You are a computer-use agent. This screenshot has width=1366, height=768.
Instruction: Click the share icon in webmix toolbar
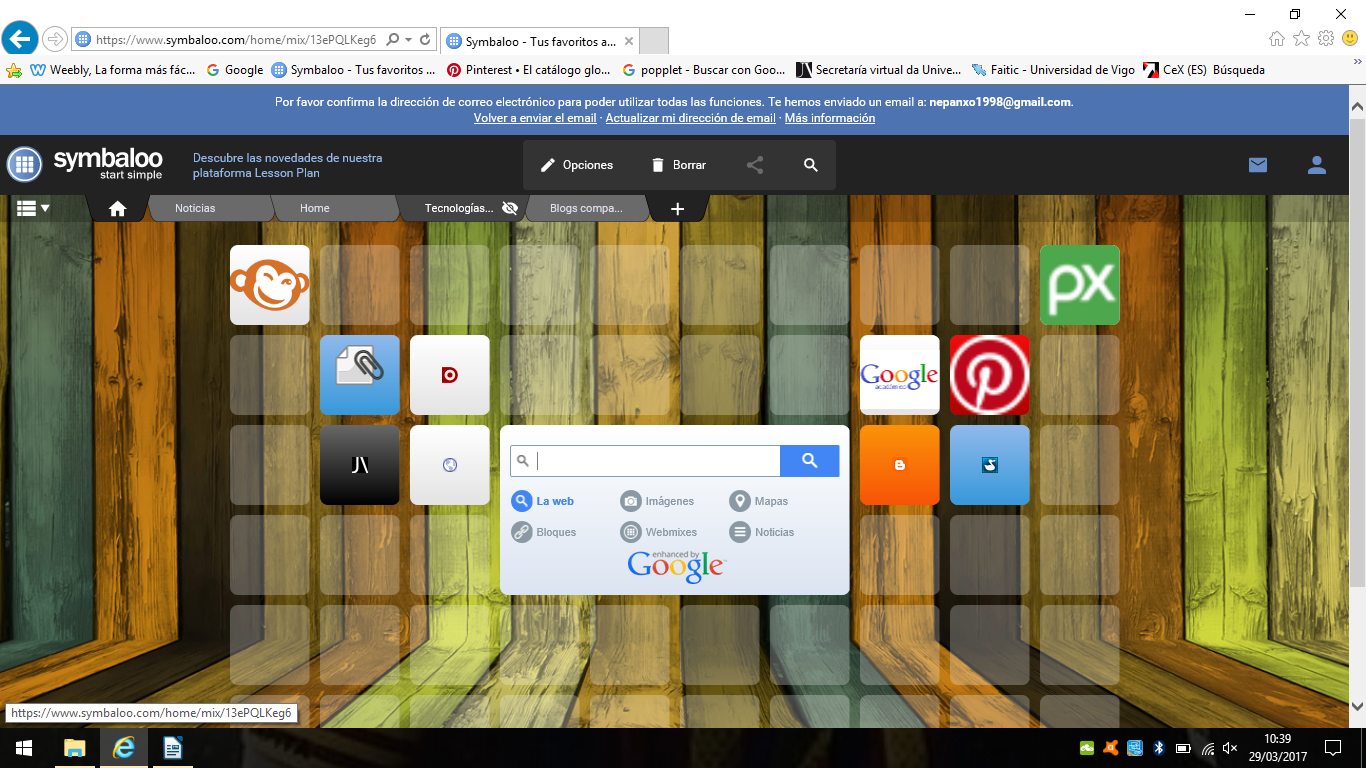[755, 165]
